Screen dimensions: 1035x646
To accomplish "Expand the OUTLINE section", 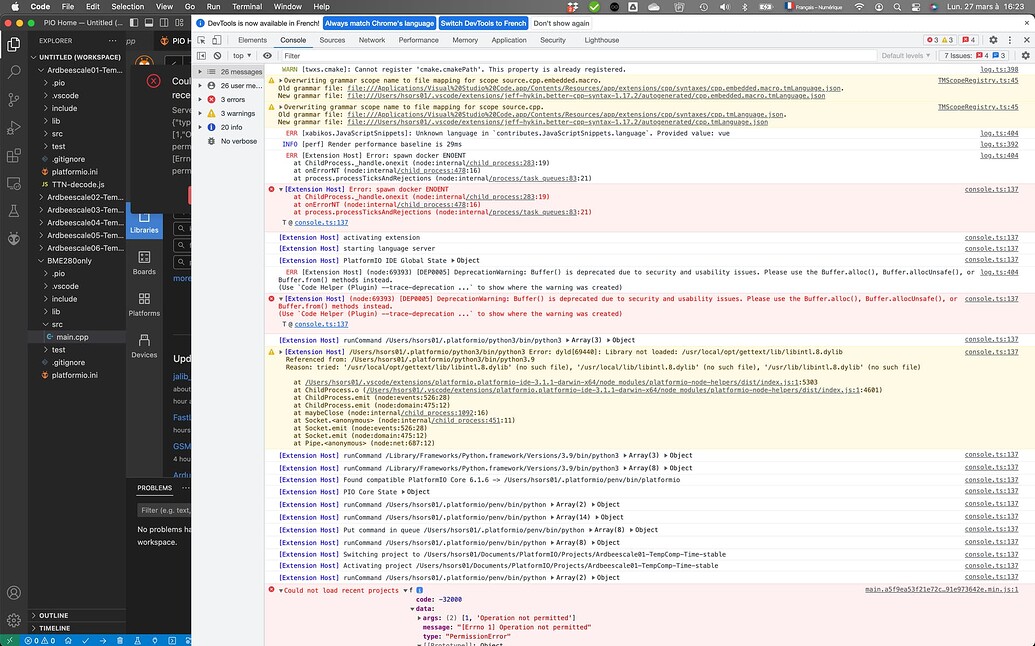I will pyautogui.click(x=78, y=616).
